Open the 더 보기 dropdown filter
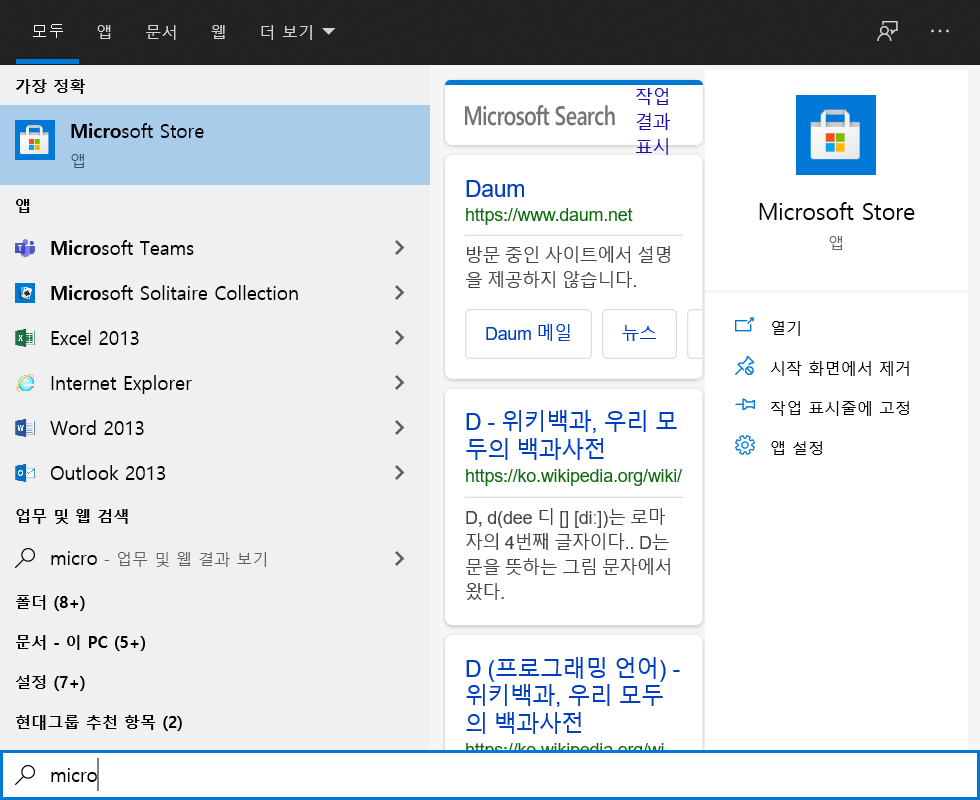 click(298, 31)
